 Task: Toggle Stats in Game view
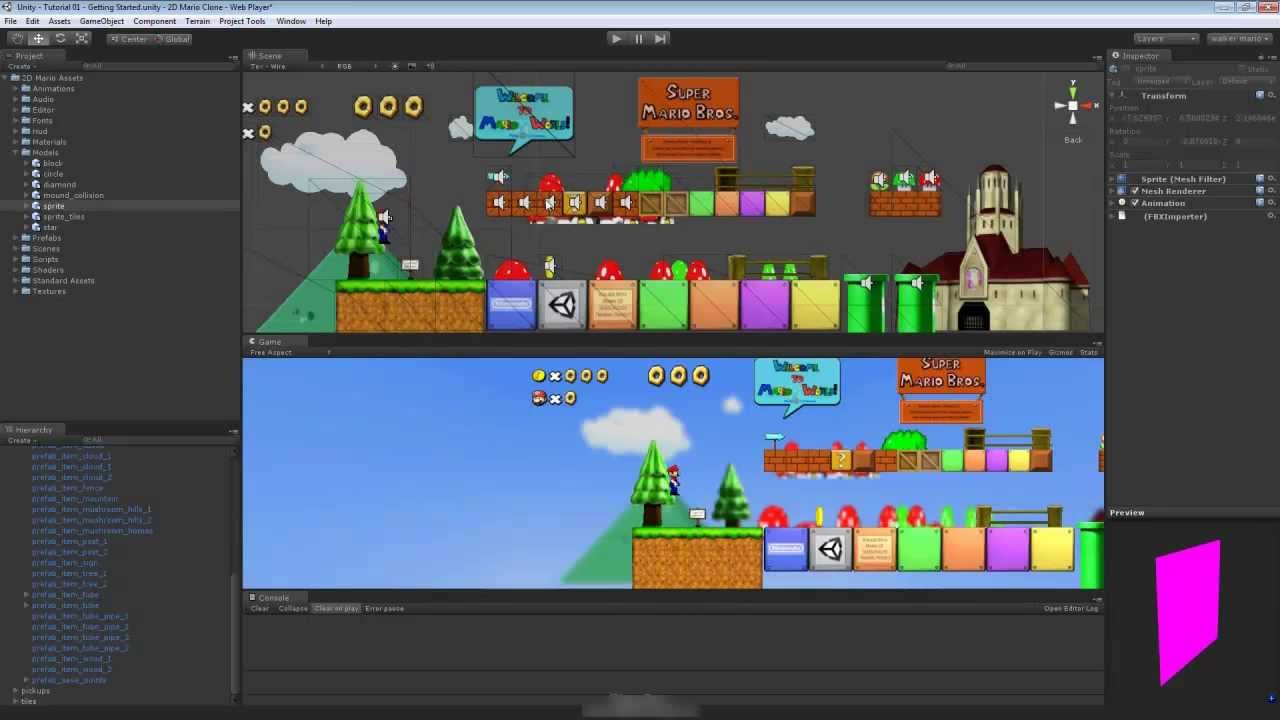pos(1088,352)
